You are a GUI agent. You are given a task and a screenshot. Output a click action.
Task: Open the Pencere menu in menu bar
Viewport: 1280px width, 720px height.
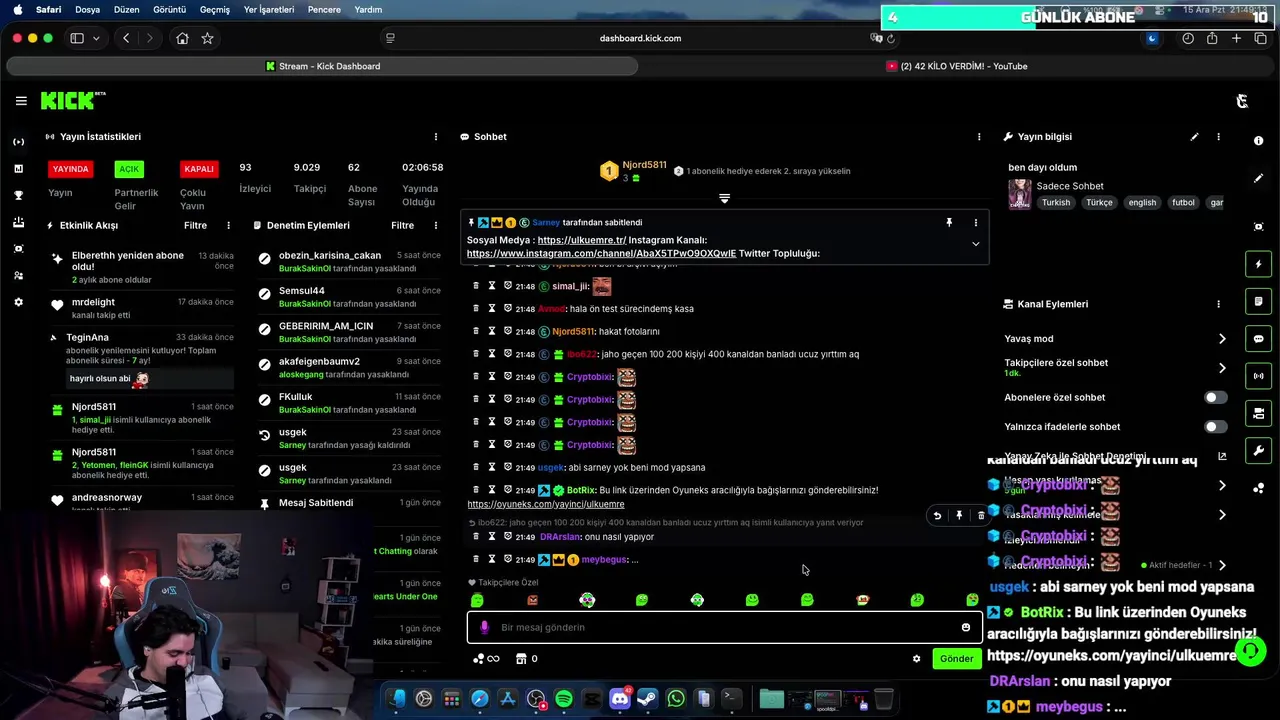pos(323,9)
